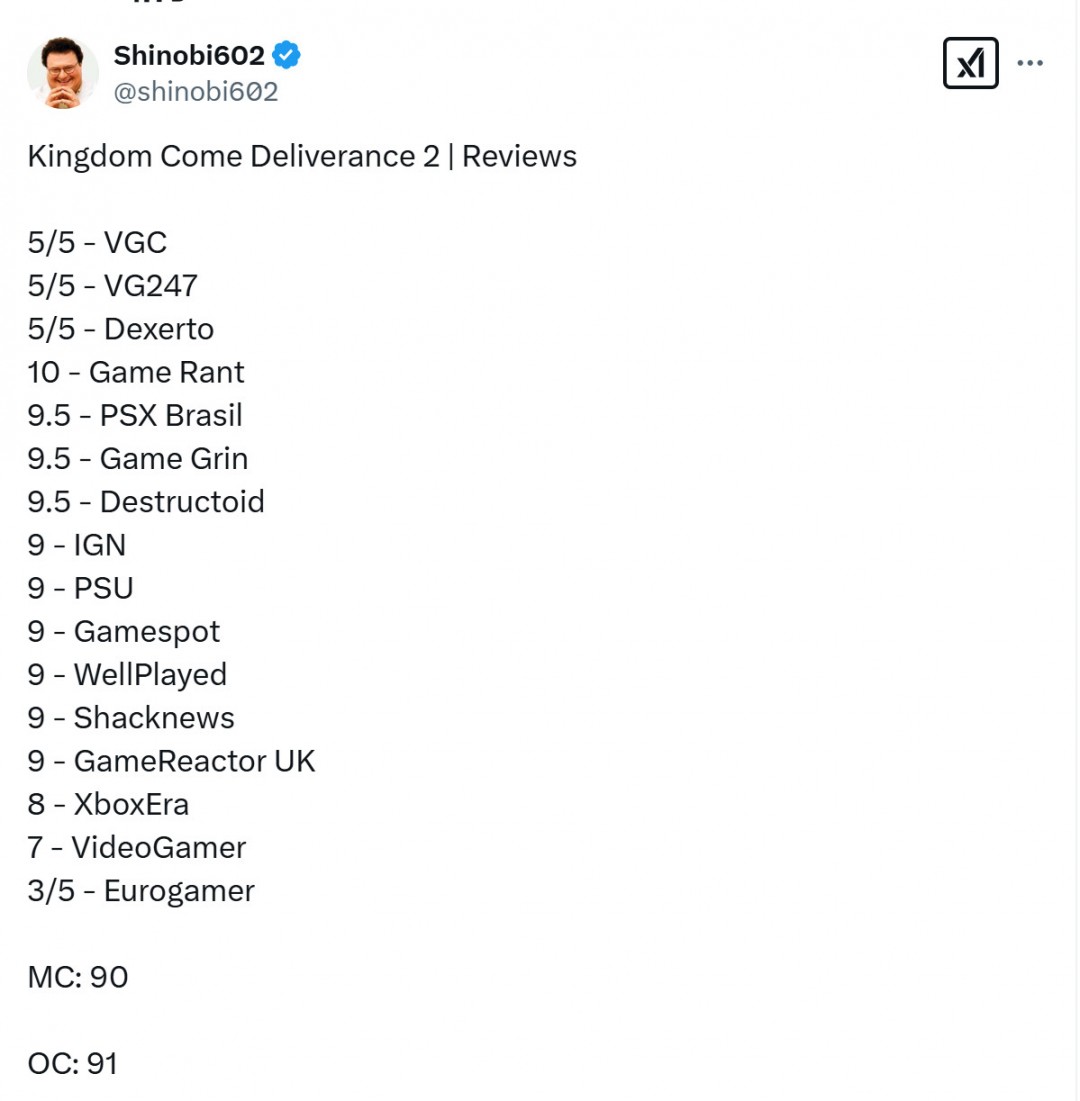Screen dimensions: 1080x1101
Task: Click the MC: 90 score text
Action: click(x=78, y=977)
